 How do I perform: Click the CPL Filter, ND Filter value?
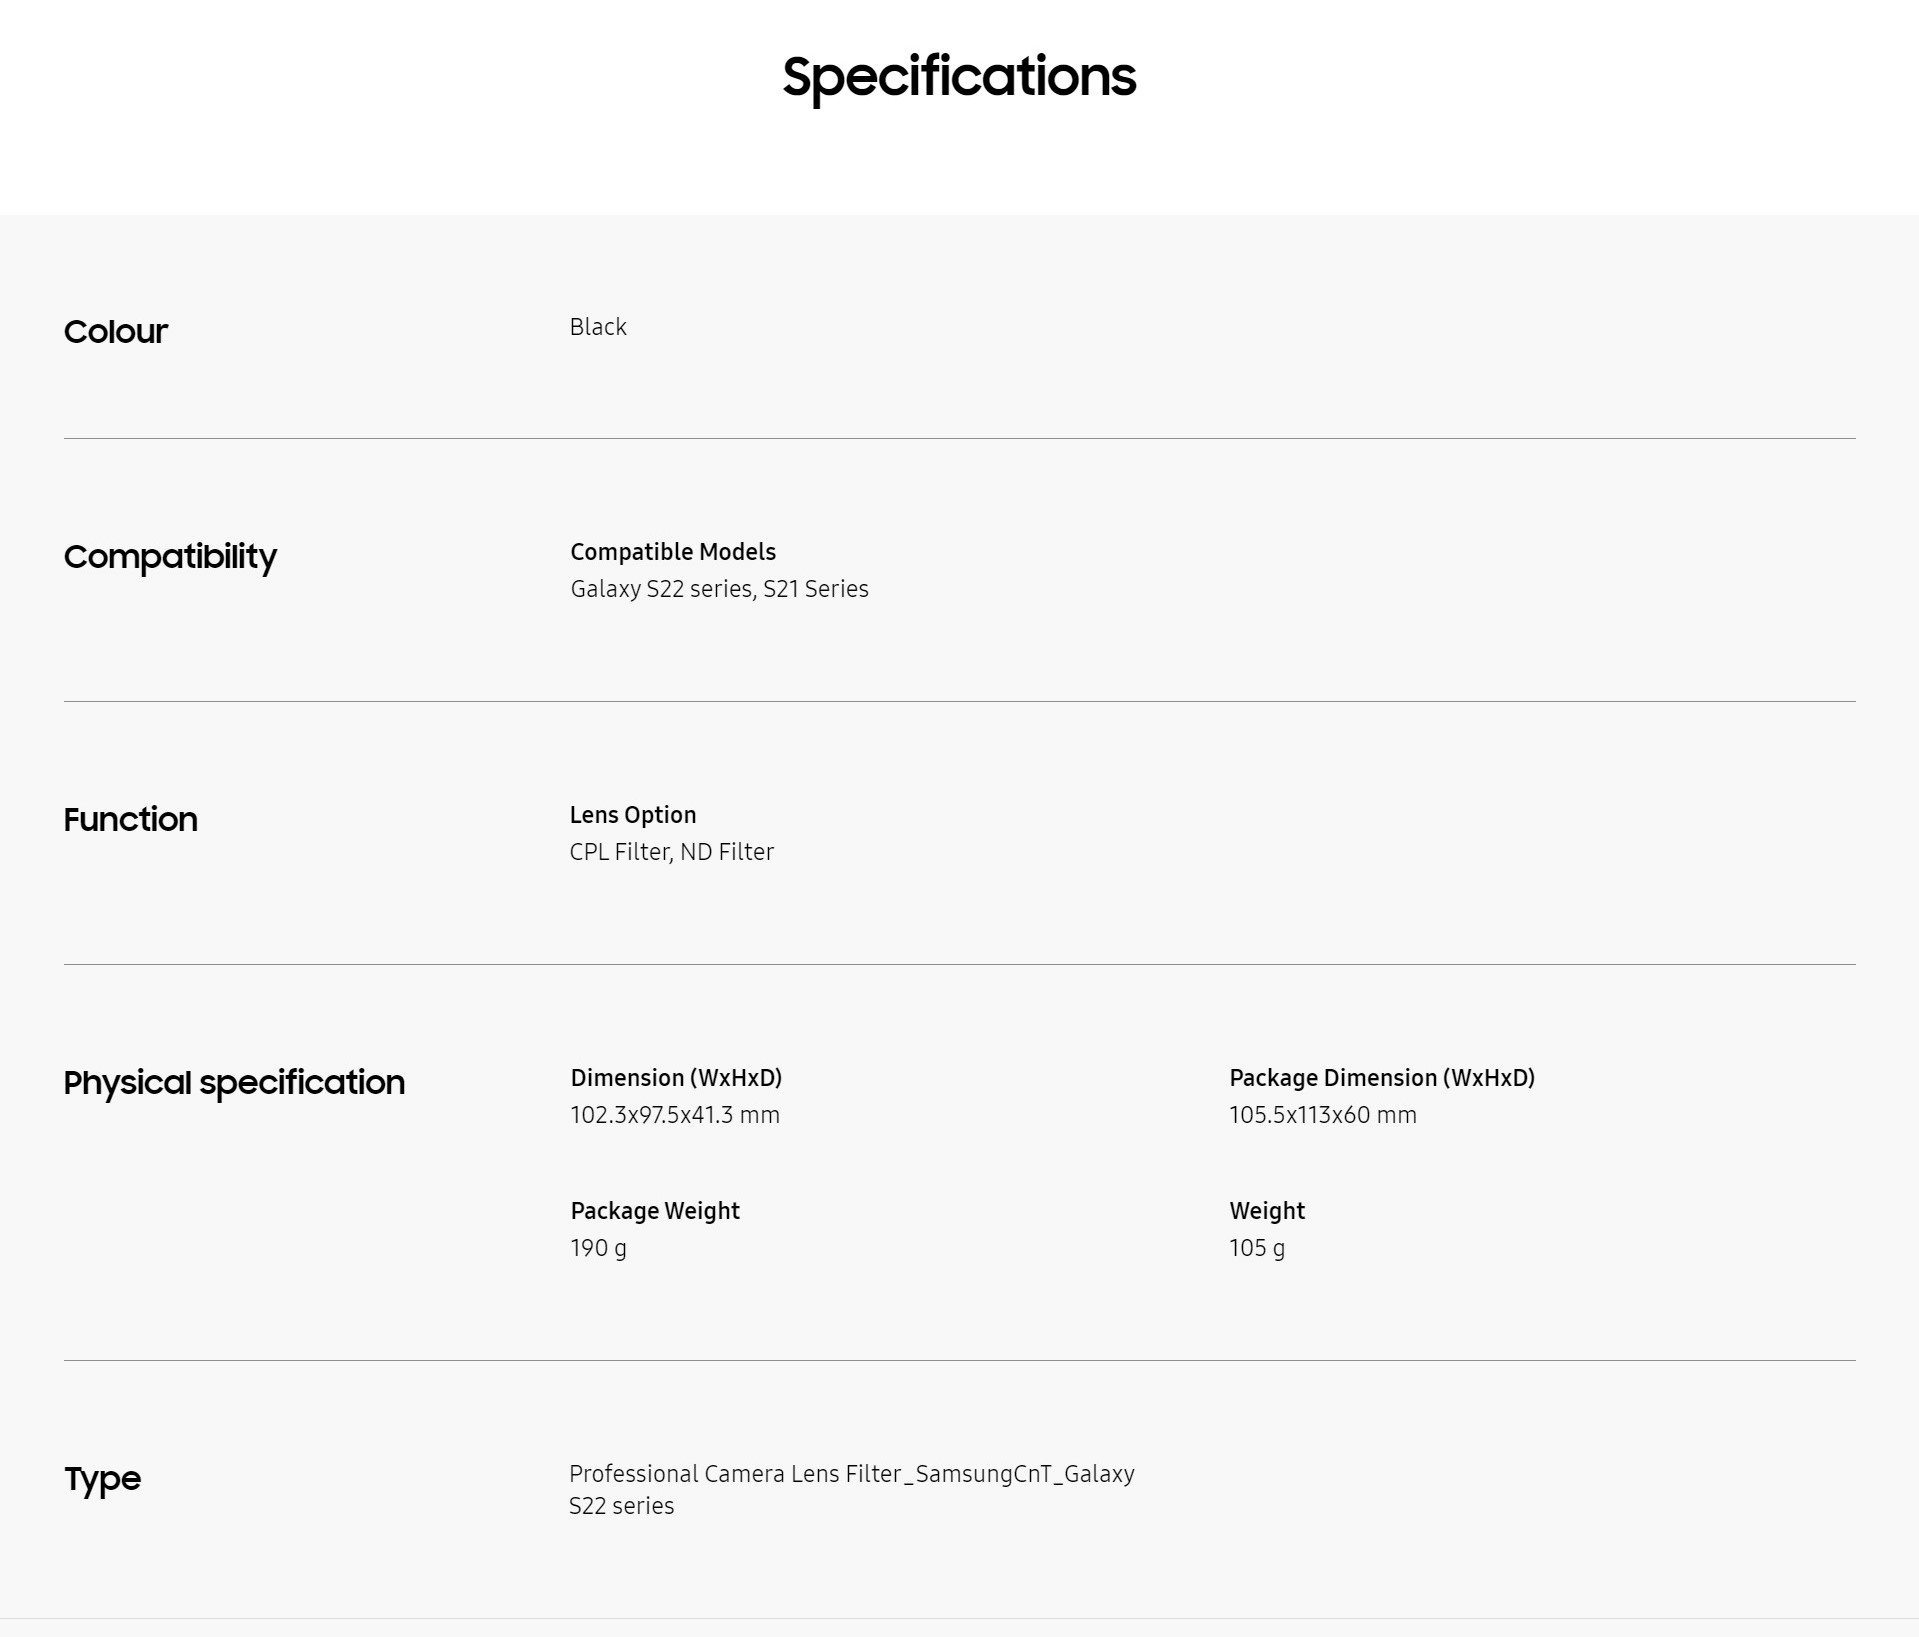coord(672,852)
